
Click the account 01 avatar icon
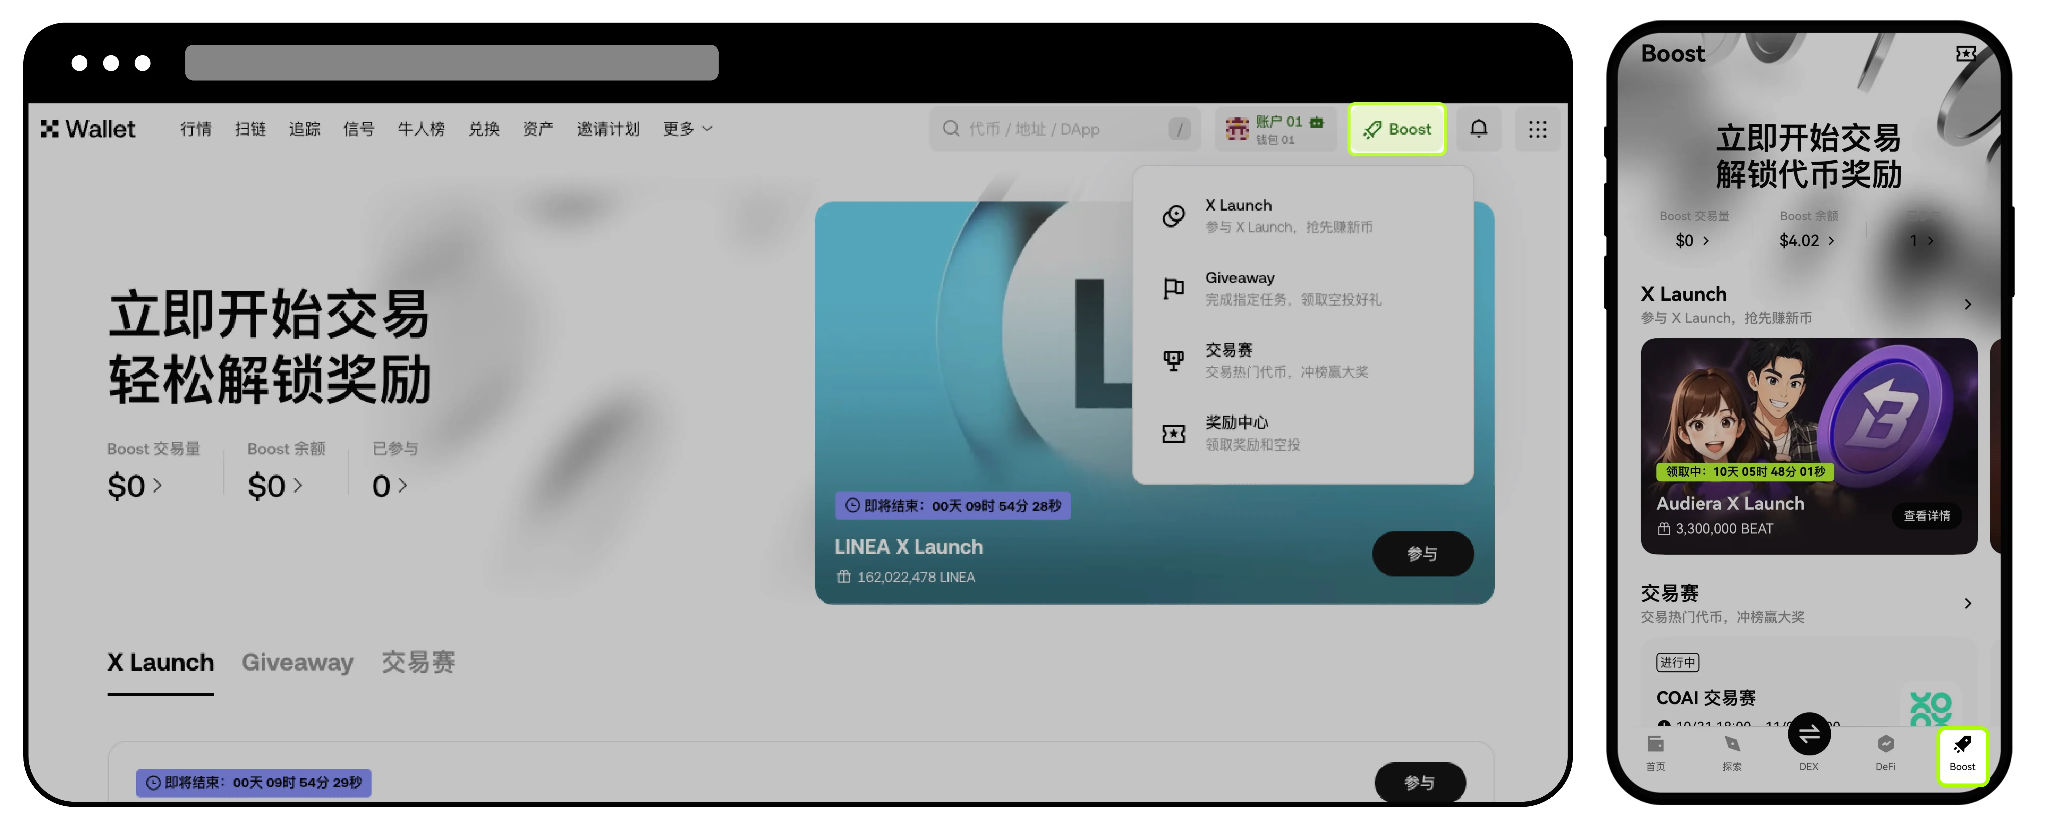click(x=1238, y=129)
